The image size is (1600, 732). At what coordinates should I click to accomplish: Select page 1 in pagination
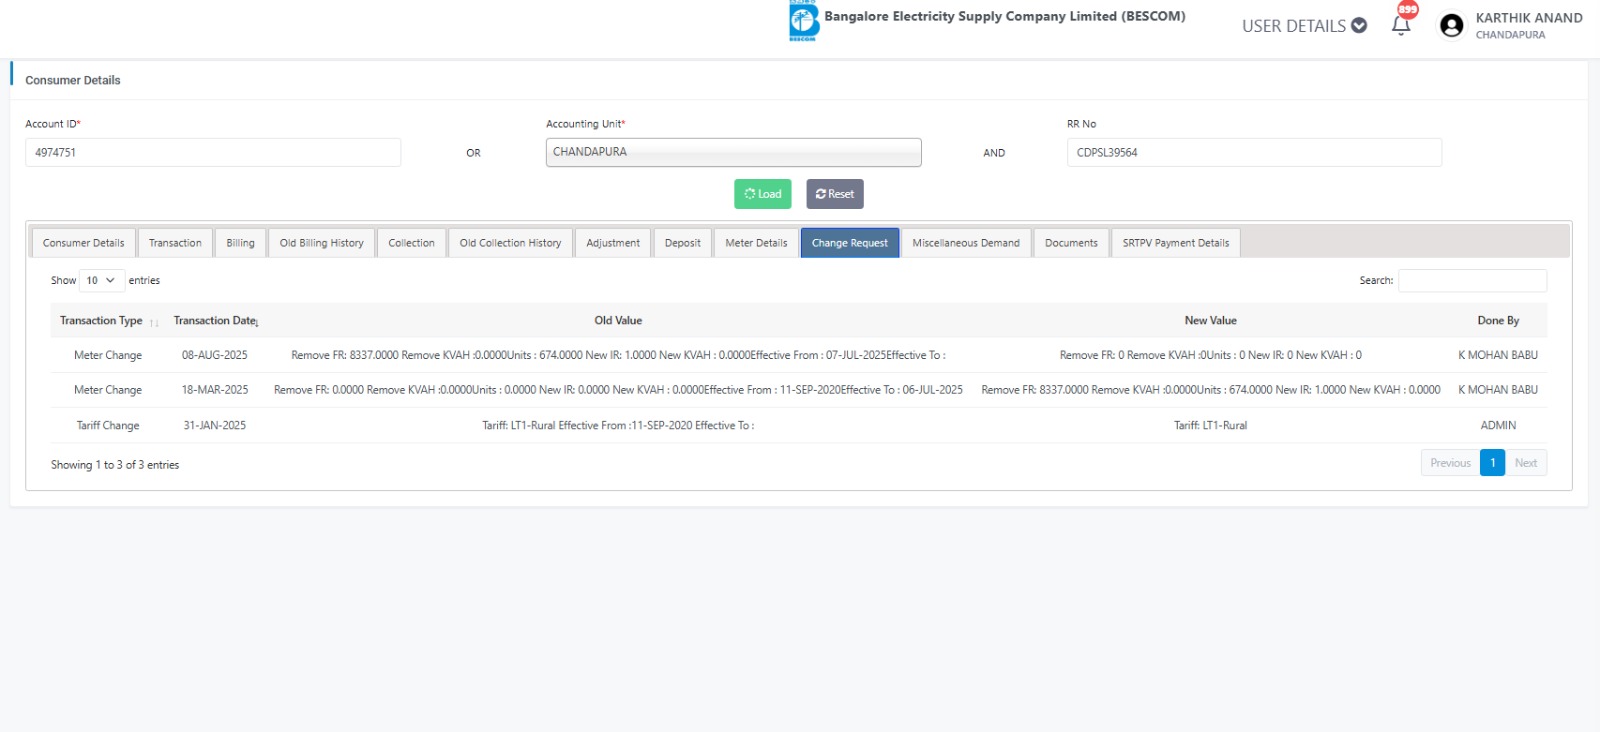click(1492, 463)
